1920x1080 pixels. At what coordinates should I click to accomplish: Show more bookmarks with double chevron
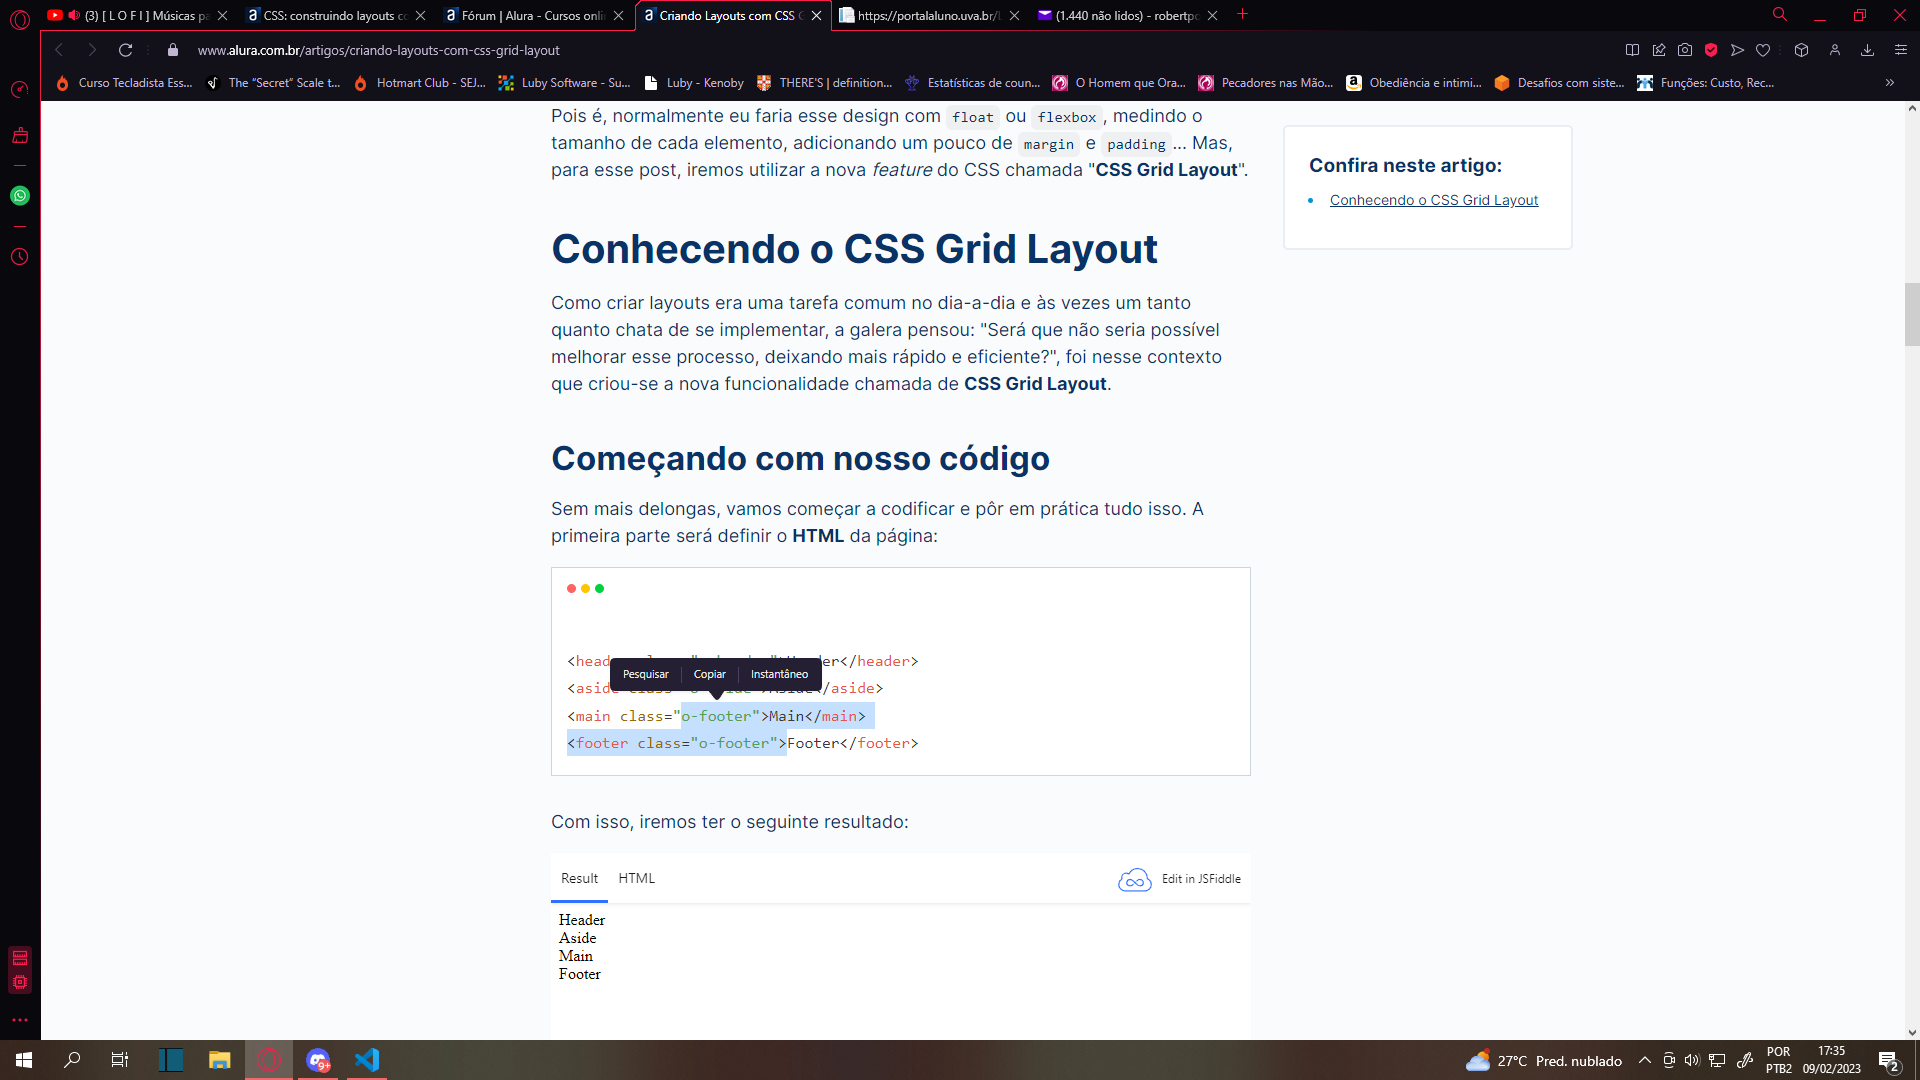click(x=1890, y=83)
